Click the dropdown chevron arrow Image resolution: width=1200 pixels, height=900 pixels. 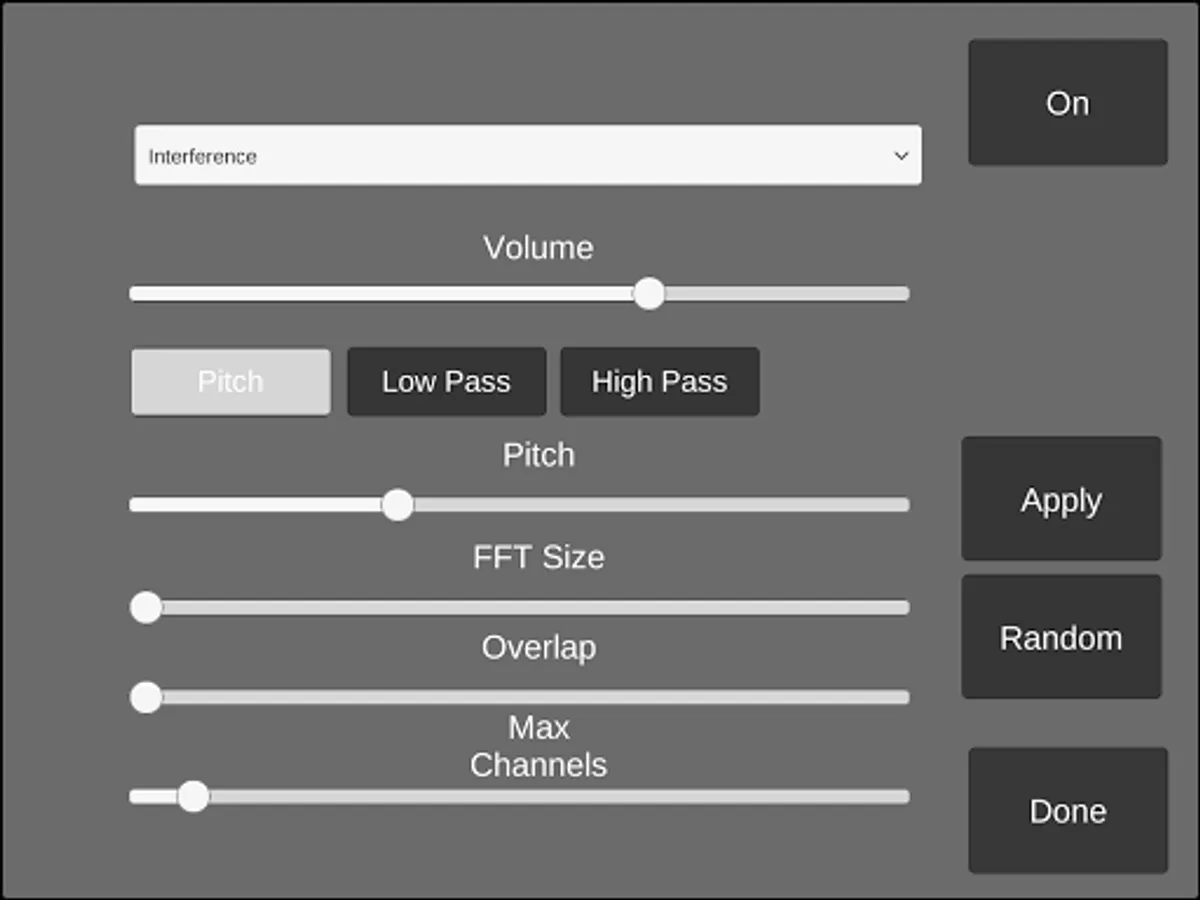pos(901,156)
